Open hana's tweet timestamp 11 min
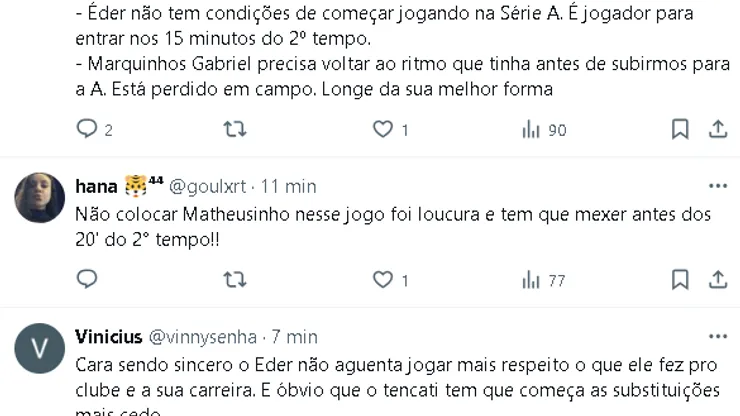Screen dimensions: 740x416 click(288, 186)
